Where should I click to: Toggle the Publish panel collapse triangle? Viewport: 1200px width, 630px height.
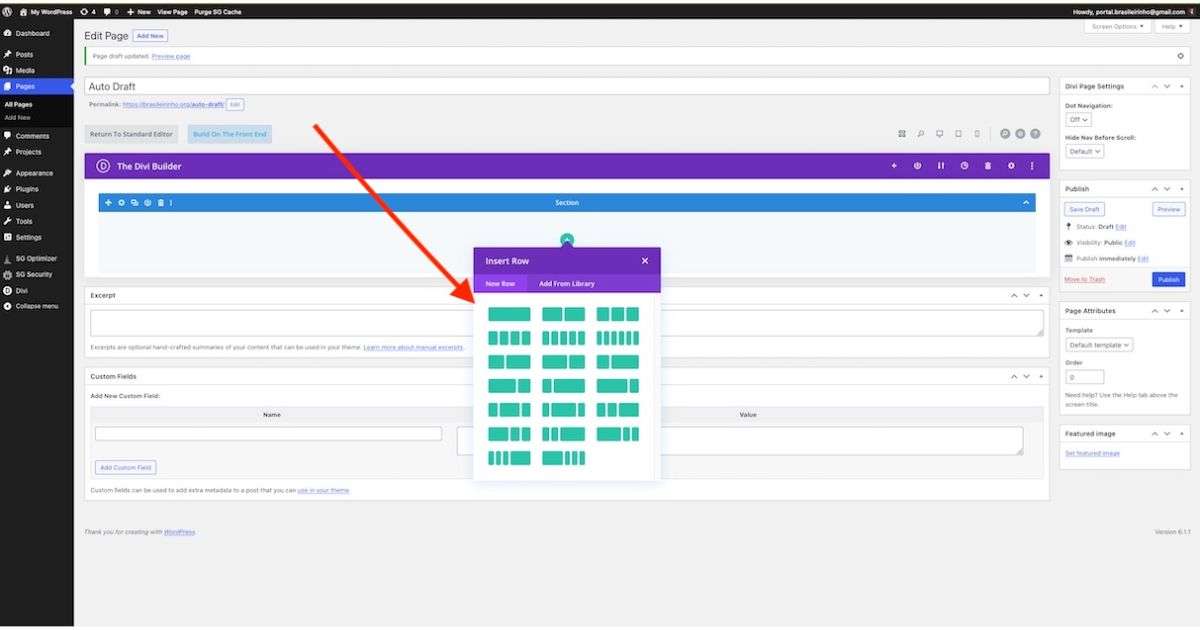(x=1183, y=189)
